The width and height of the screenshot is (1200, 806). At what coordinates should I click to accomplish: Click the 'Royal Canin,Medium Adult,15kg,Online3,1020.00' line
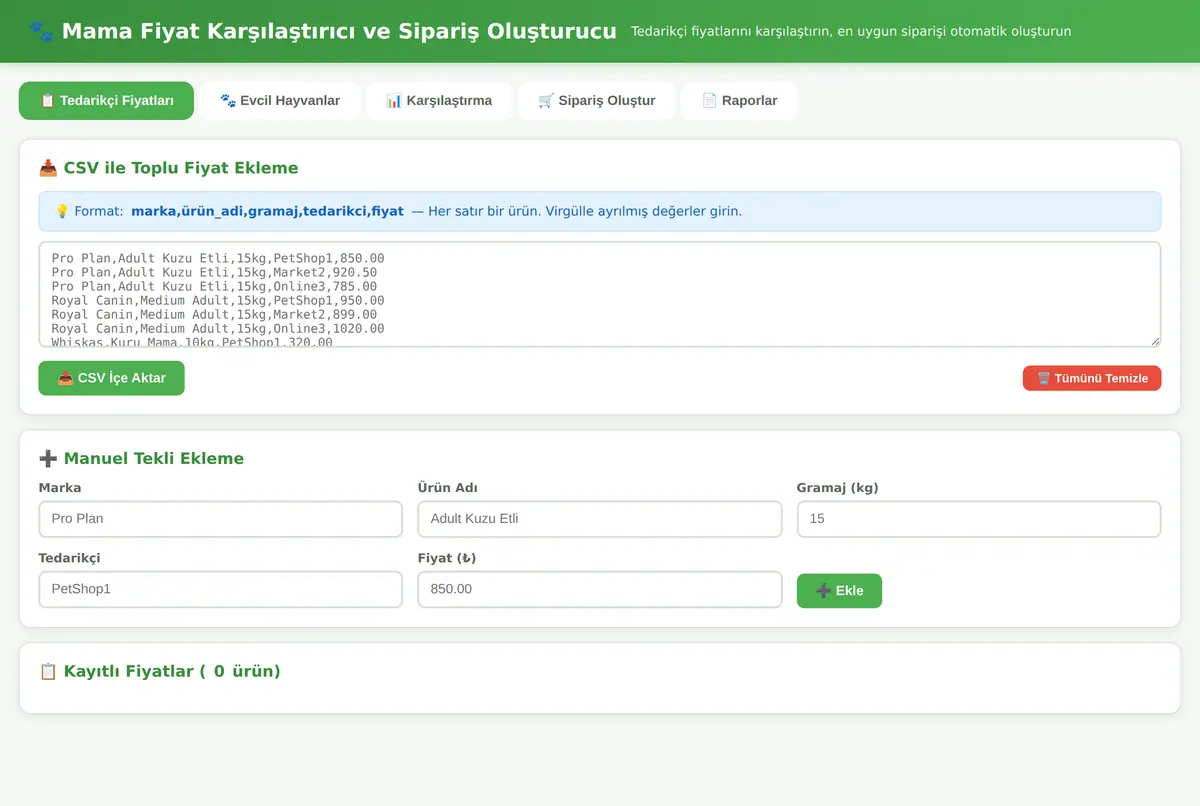[218, 328]
